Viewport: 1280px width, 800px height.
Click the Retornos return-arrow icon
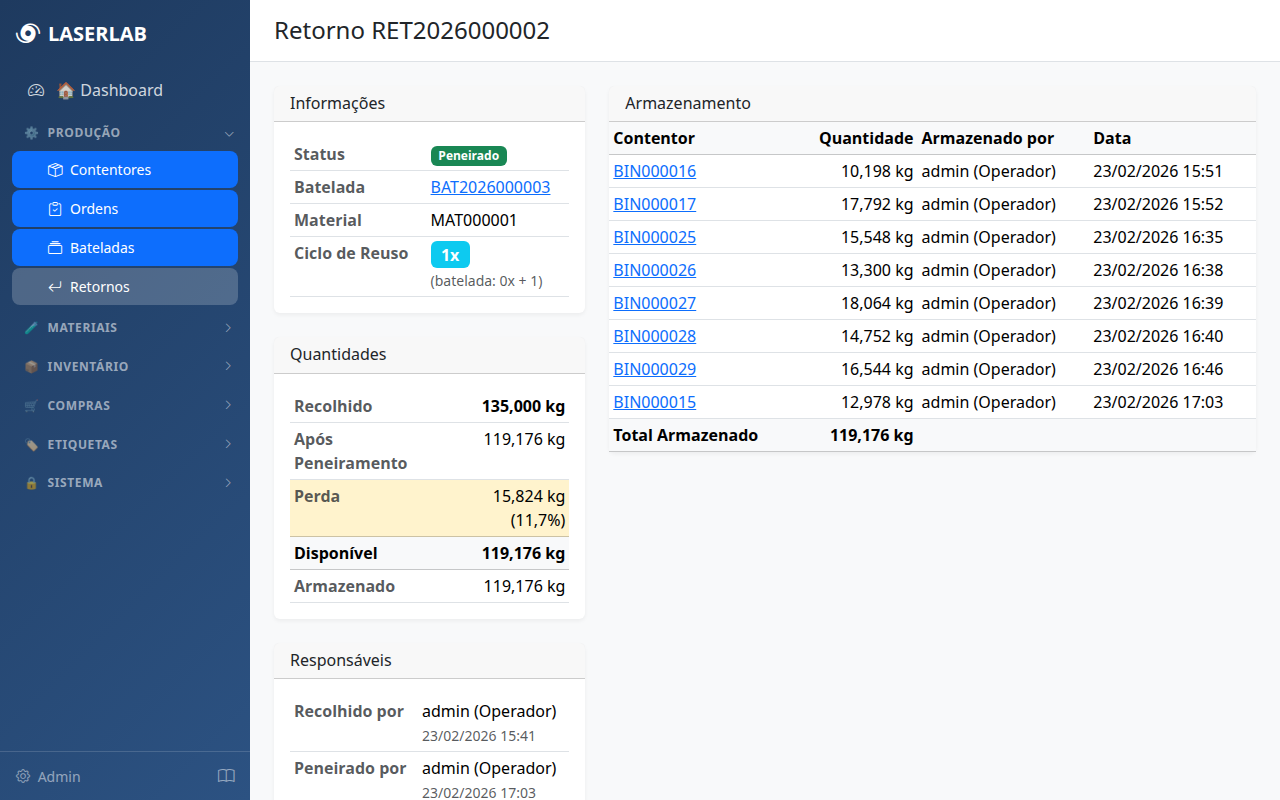55,287
